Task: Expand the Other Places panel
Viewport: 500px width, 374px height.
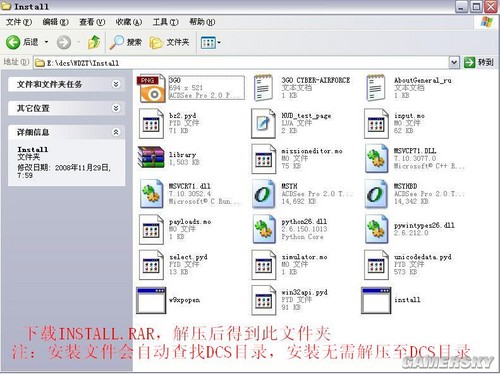Action: pos(116,108)
